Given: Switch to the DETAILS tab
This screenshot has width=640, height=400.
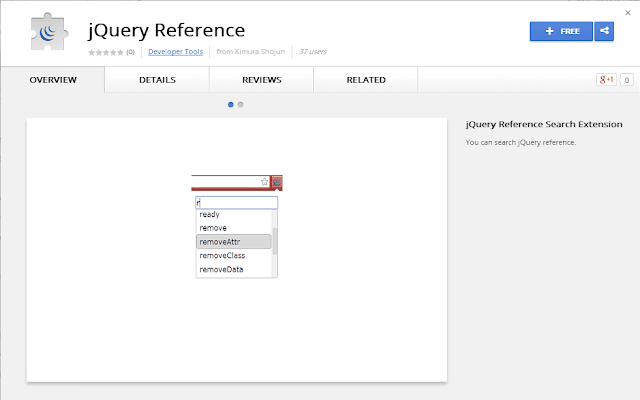Looking at the screenshot, I should click(157, 80).
